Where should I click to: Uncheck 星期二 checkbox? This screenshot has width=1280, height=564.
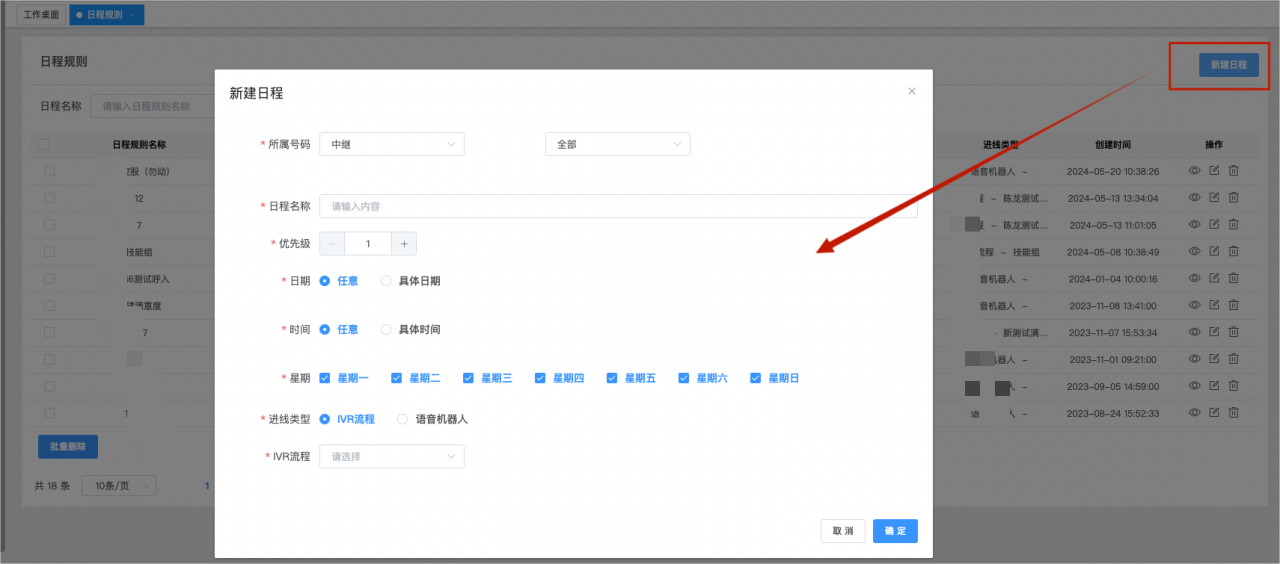point(397,378)
